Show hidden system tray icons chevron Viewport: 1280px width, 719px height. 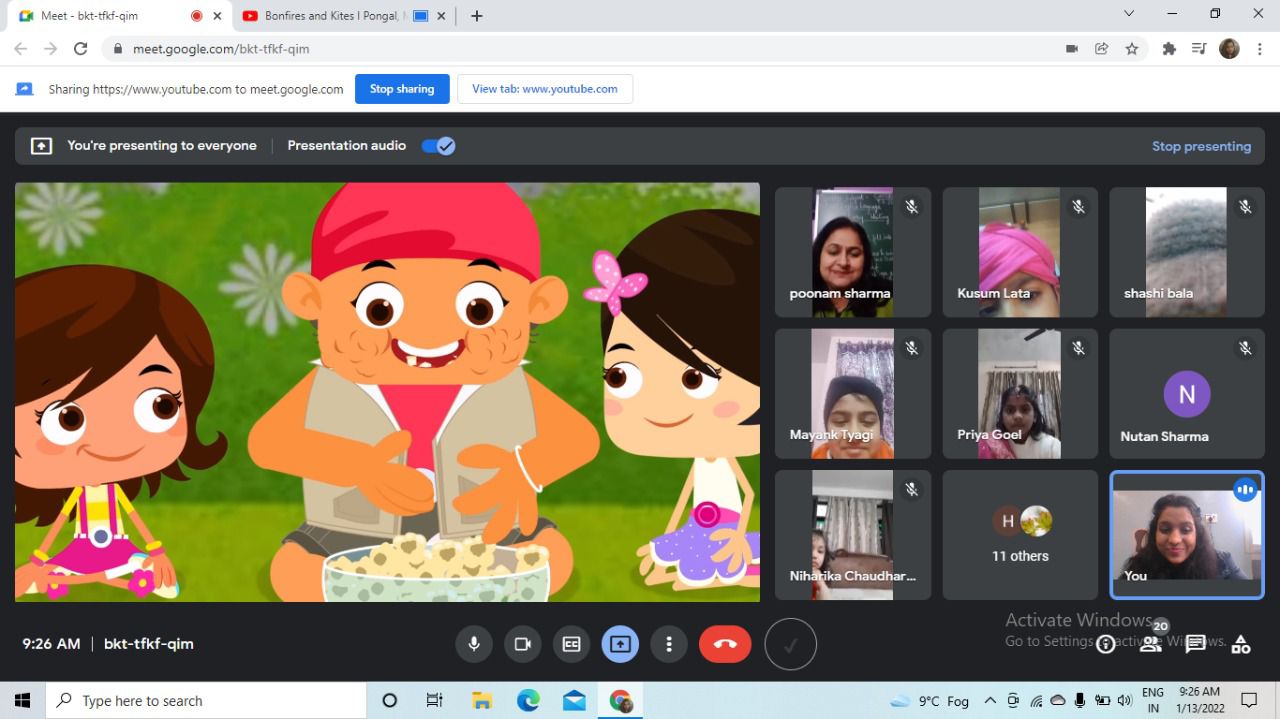tap(990, 701)
